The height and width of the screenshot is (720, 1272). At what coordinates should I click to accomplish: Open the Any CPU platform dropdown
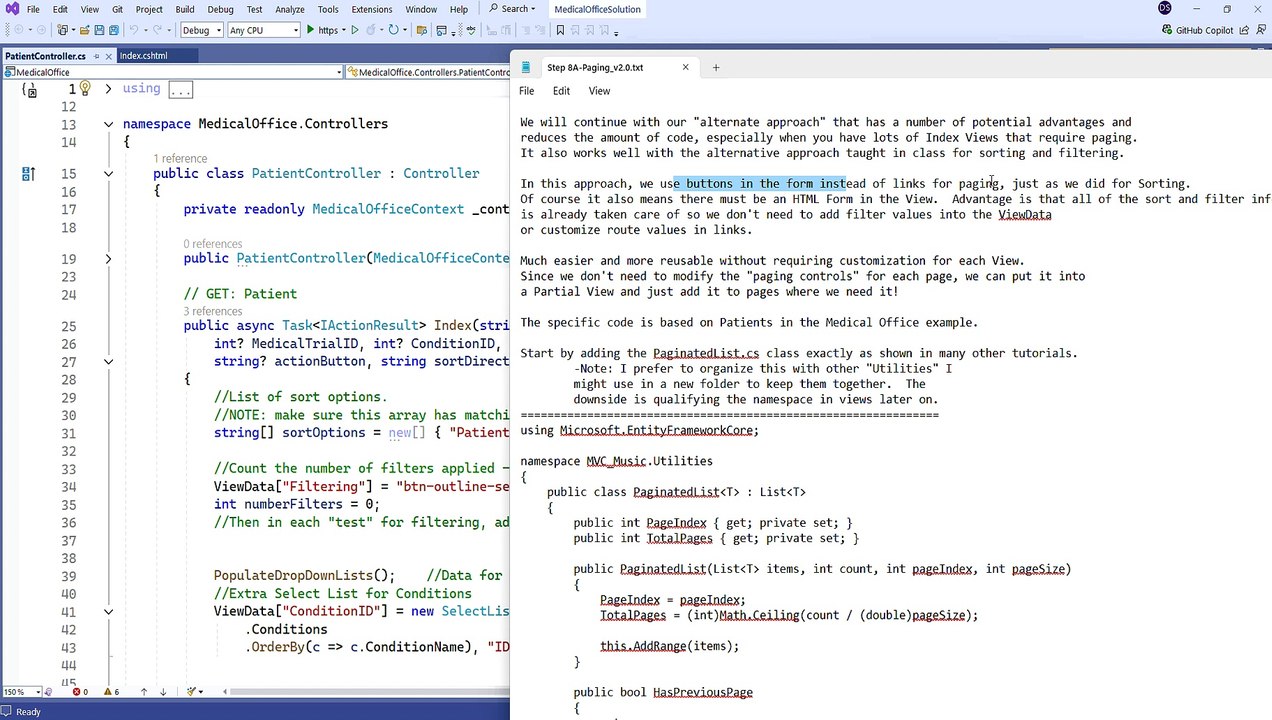(263, 30)
